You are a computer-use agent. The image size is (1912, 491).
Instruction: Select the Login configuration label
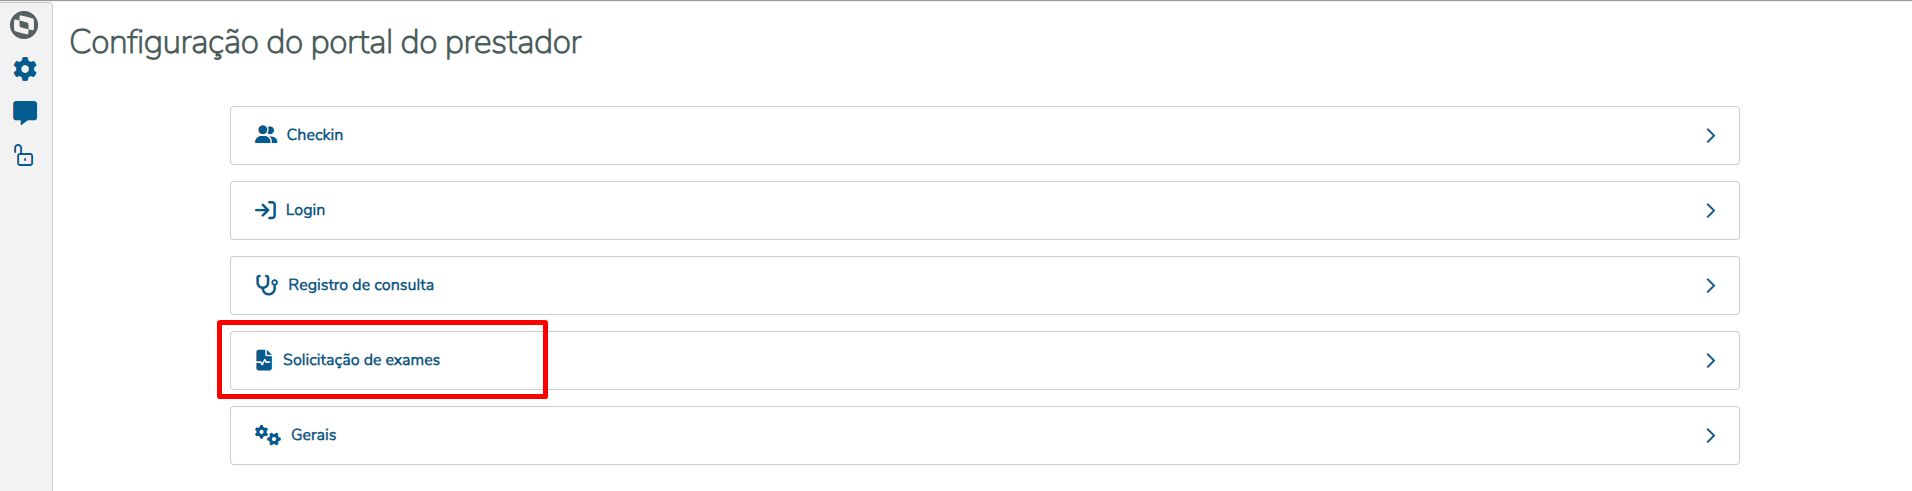(x=305, y=210)
